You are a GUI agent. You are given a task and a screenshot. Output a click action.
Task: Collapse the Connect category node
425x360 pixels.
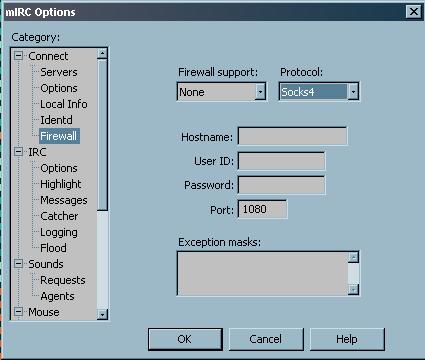[18, 56]
